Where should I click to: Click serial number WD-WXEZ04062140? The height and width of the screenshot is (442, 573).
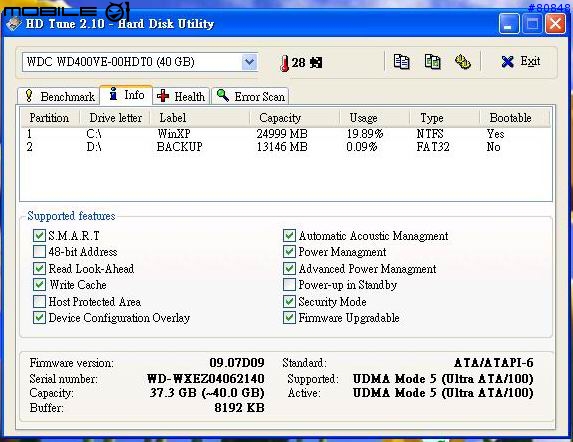click(x=205, y=378)
